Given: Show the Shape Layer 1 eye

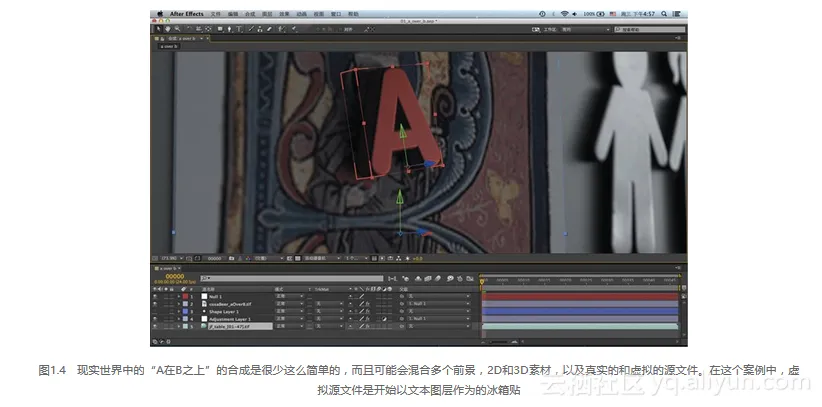Looking at the screenshot, I should click(x=155, y=311).
